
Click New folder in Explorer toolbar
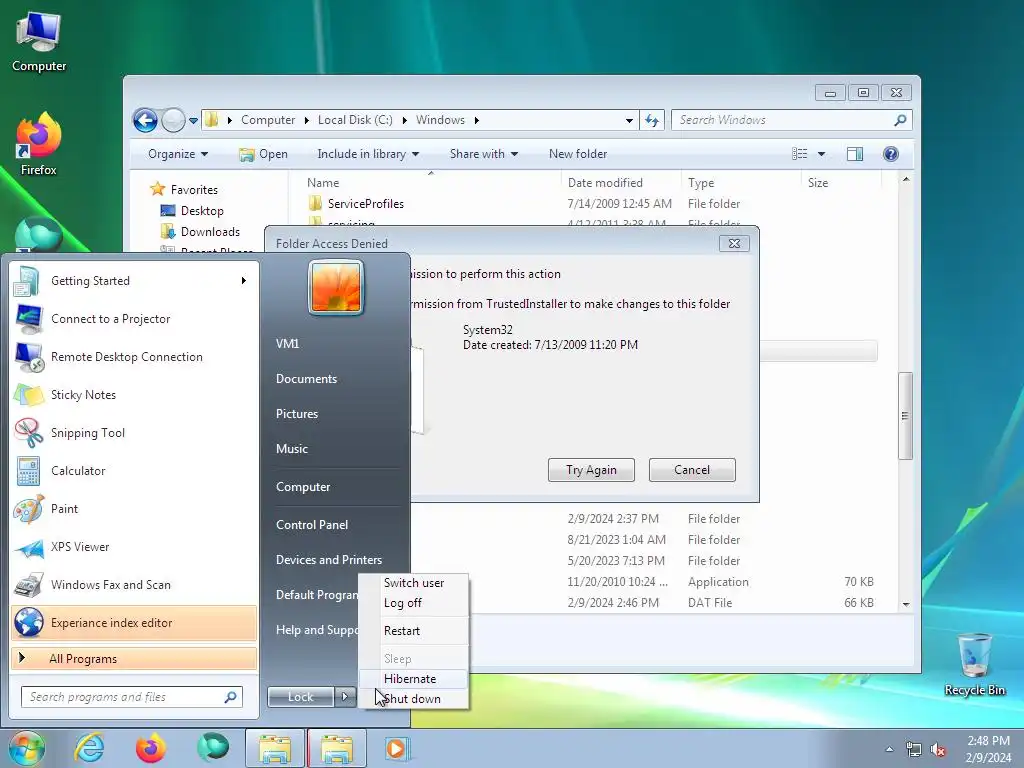(578, 154)
